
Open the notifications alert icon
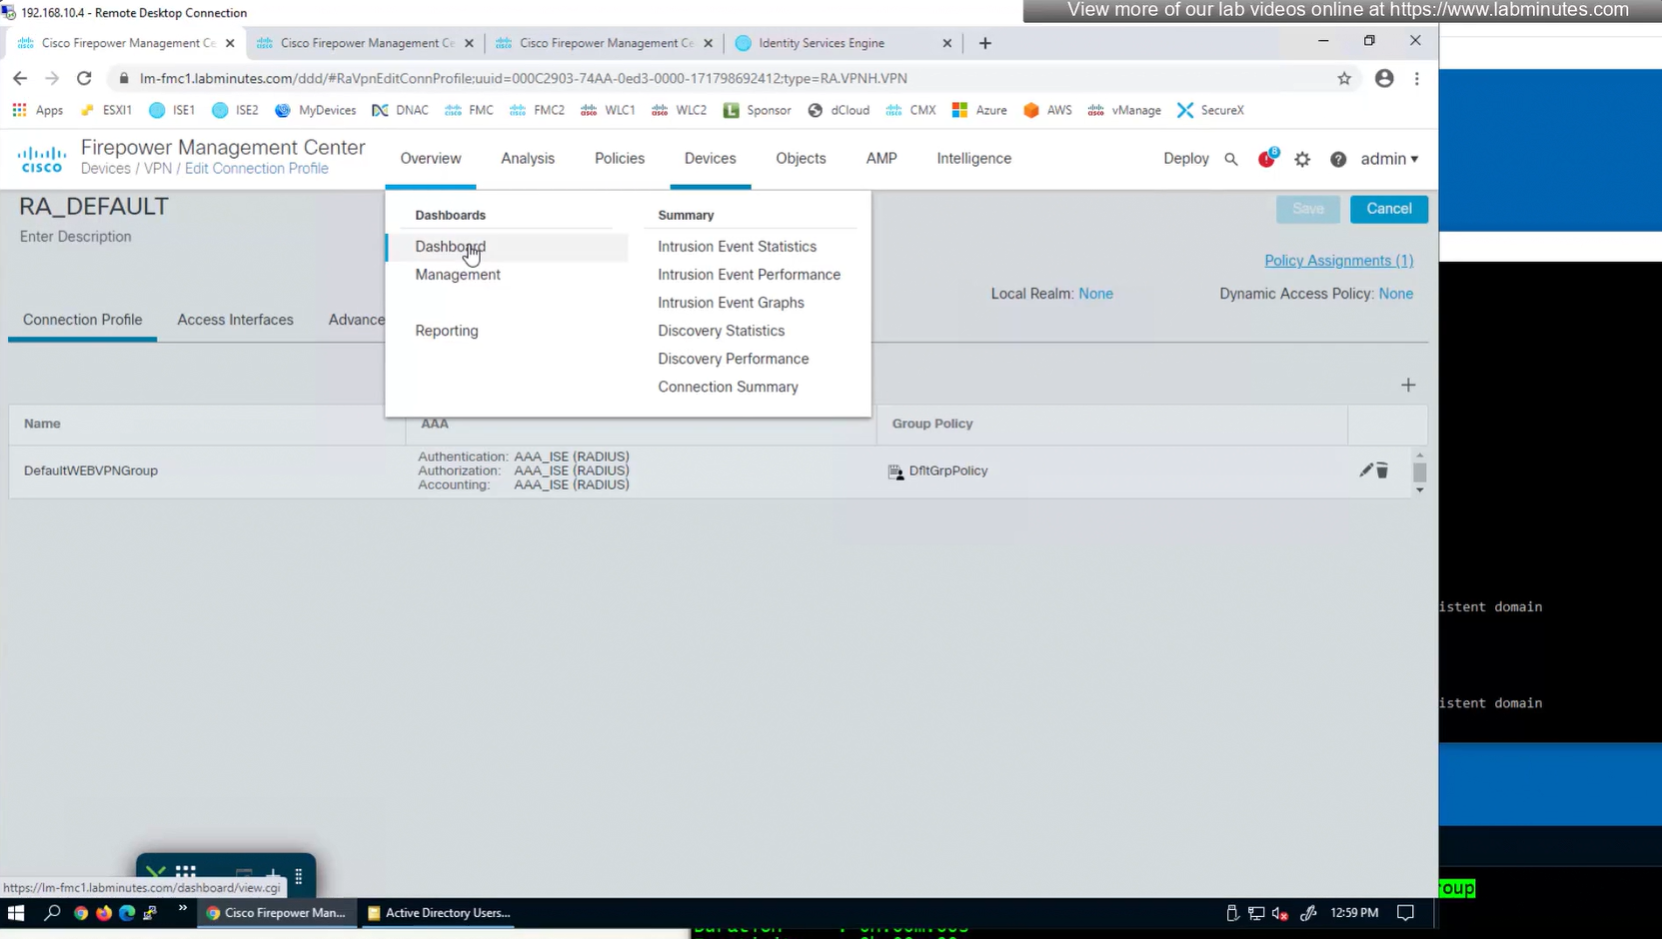[x=1267, y=159]
